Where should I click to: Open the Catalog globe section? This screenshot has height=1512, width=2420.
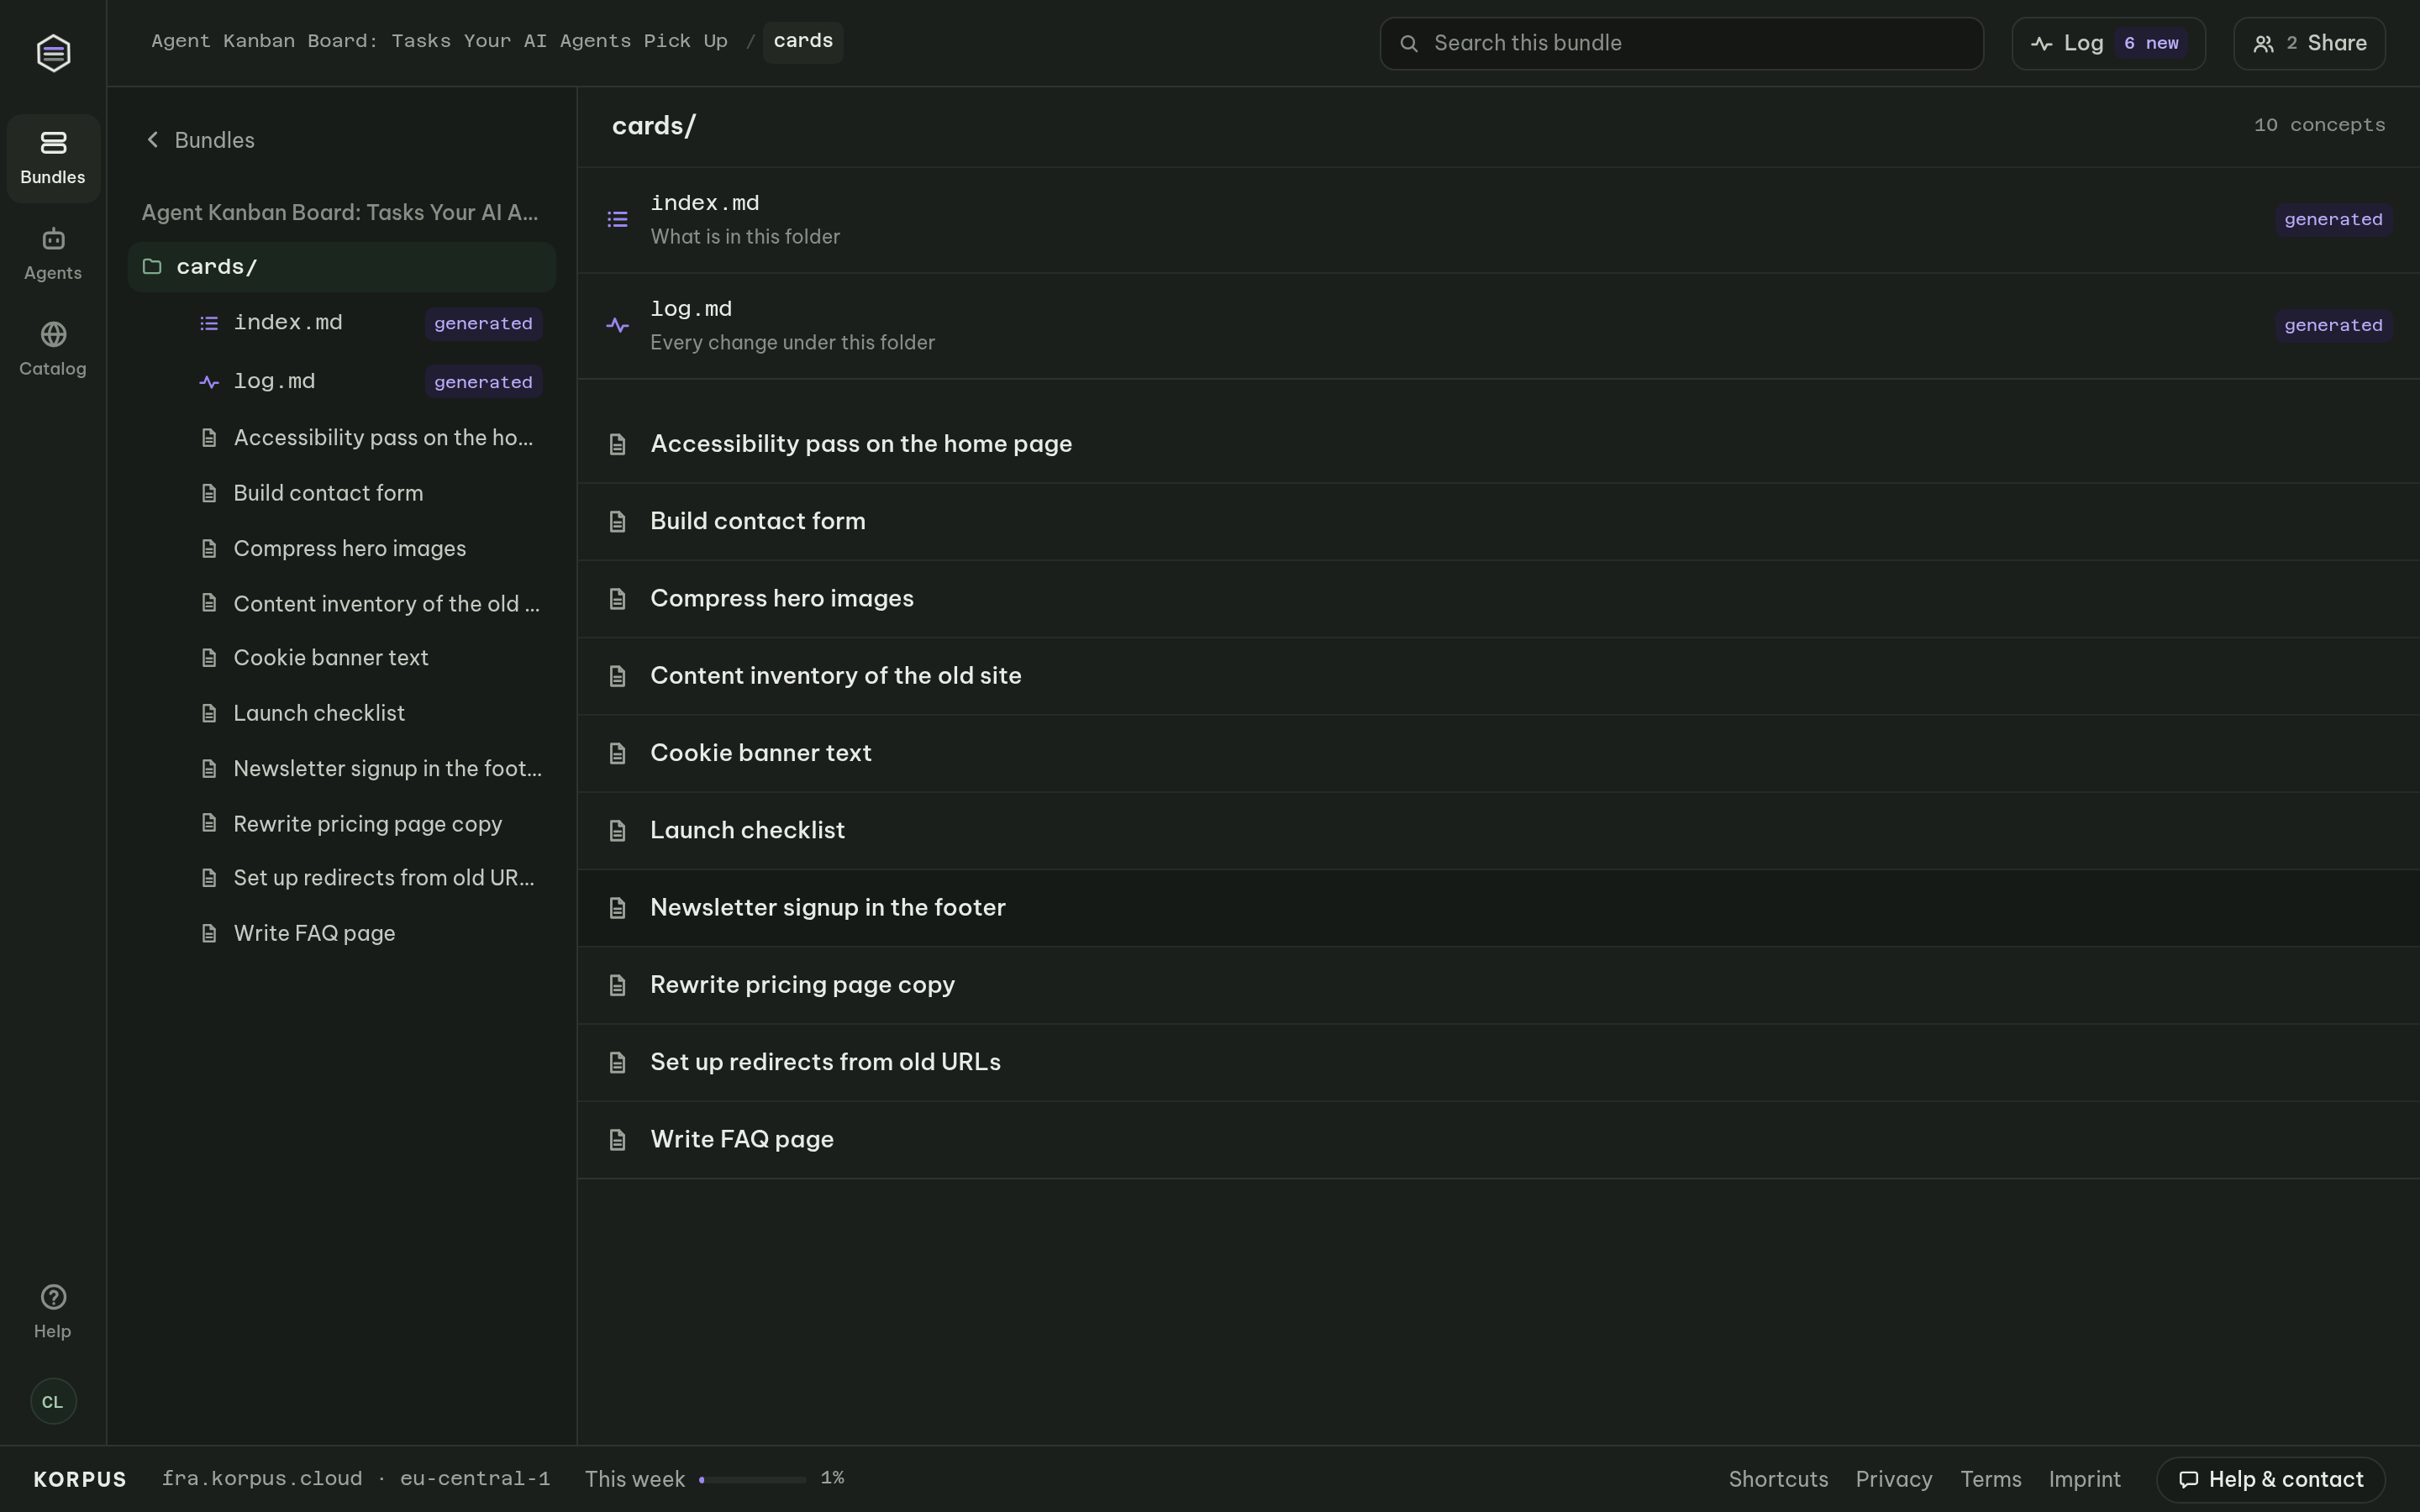(x=53, y=349)
